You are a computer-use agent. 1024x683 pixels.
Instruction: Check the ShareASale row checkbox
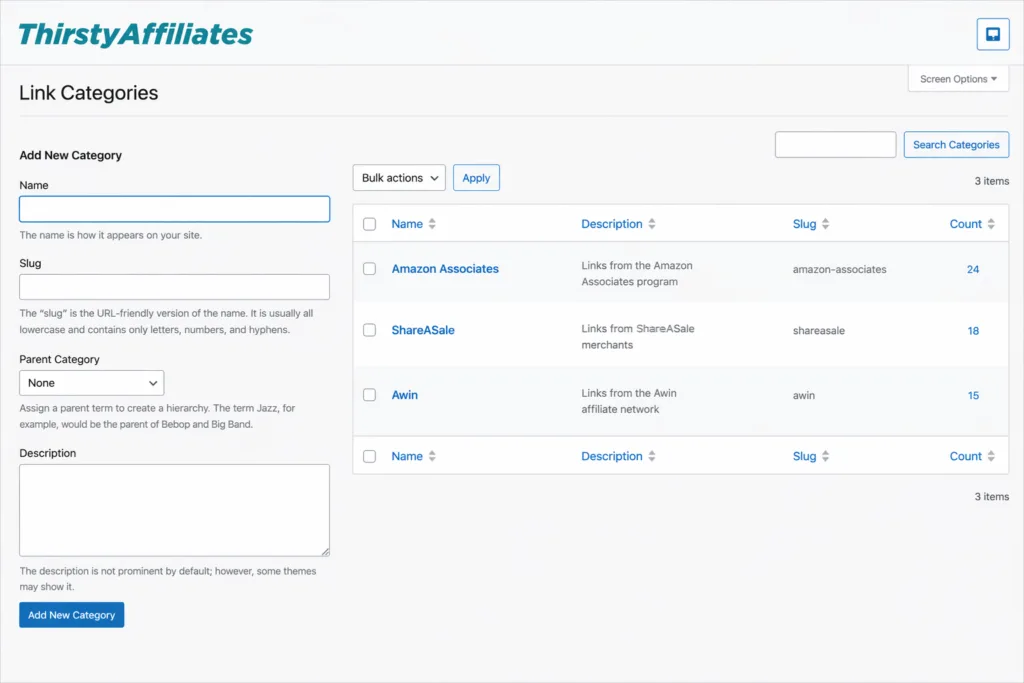[x=370, y=330]
